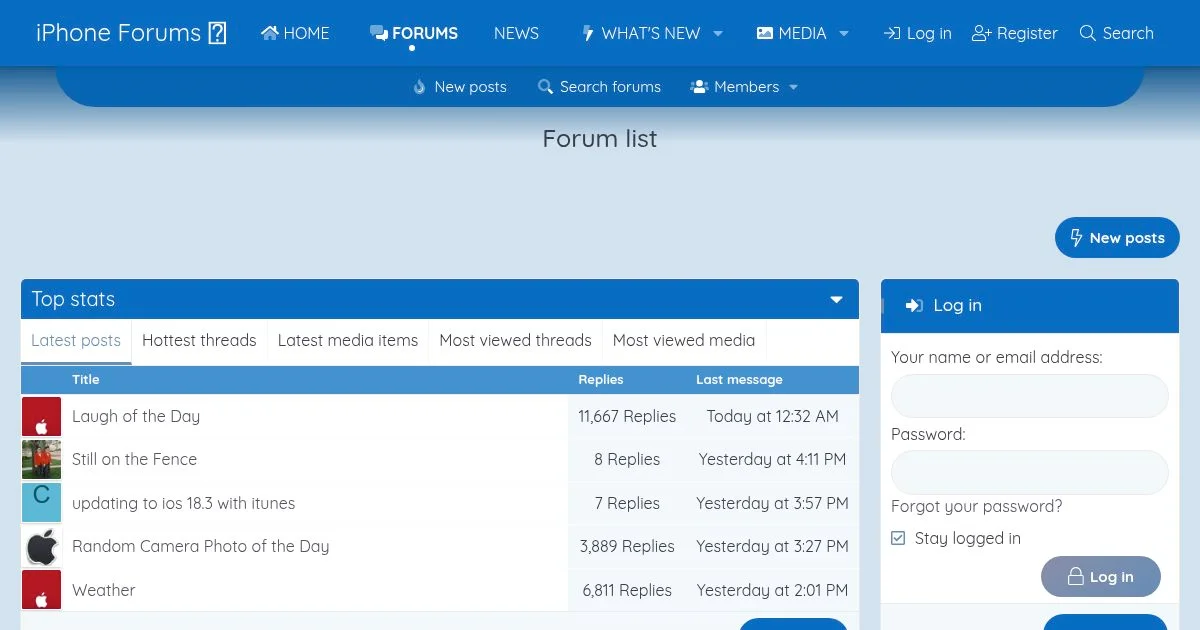Click the add-user icon beside Register
Screen dimensions: 1200x630
click(x=981, y=33)
